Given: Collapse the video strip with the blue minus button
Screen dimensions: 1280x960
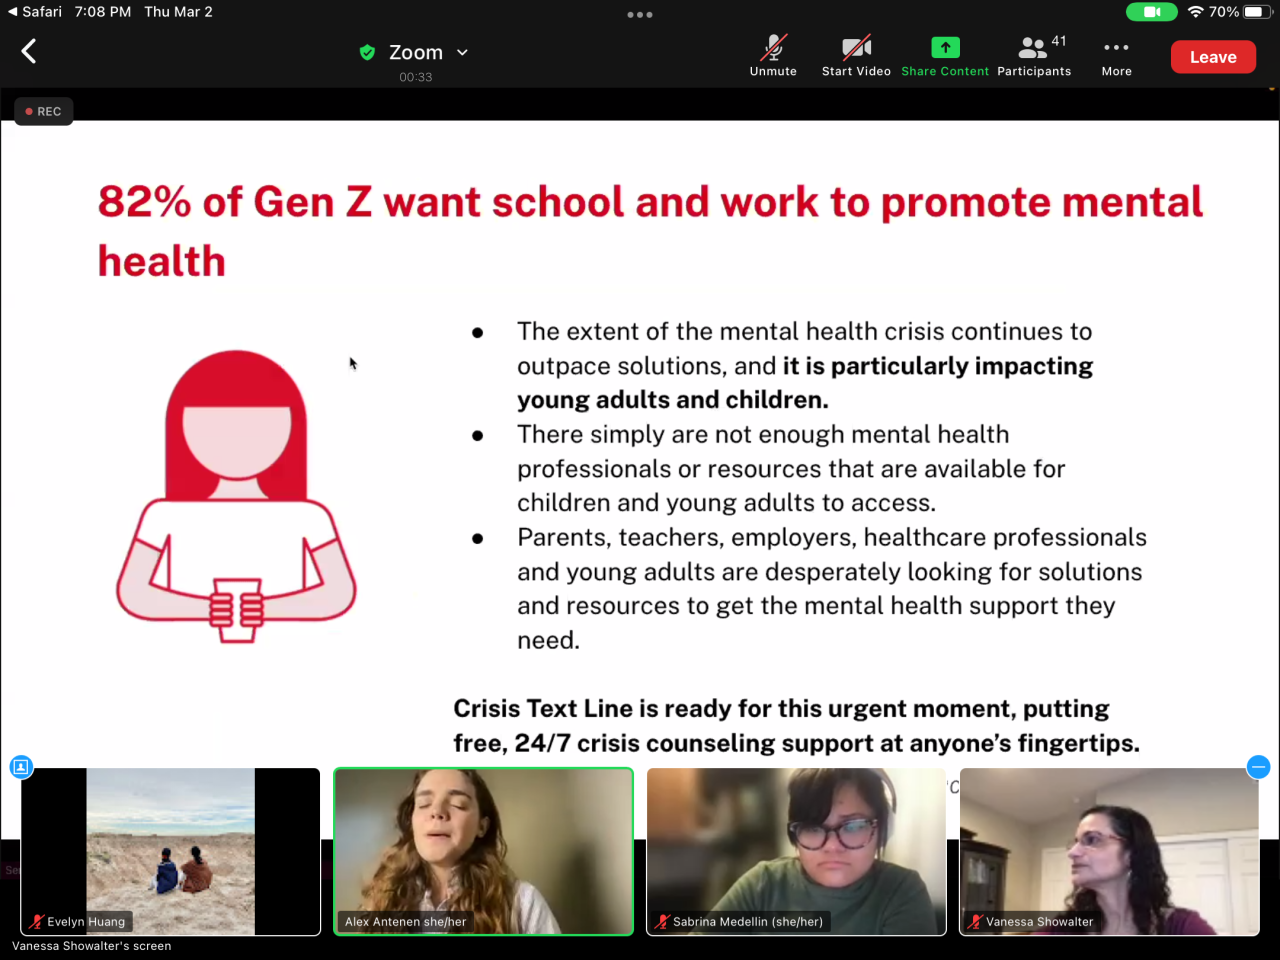Looking at the screenshot, I should pos(1258,767).
